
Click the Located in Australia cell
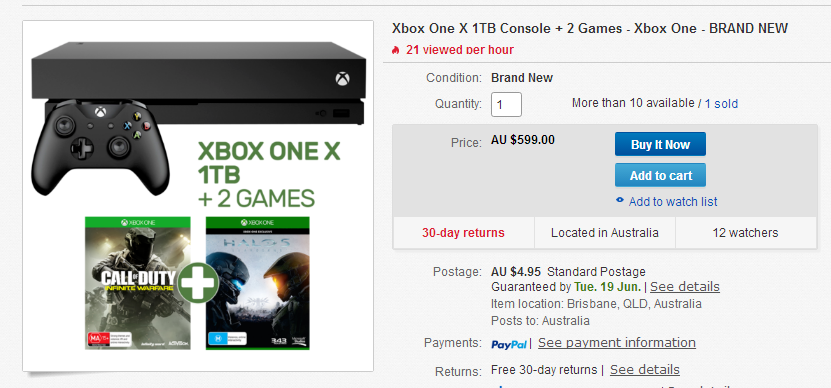tap(605, 233)
